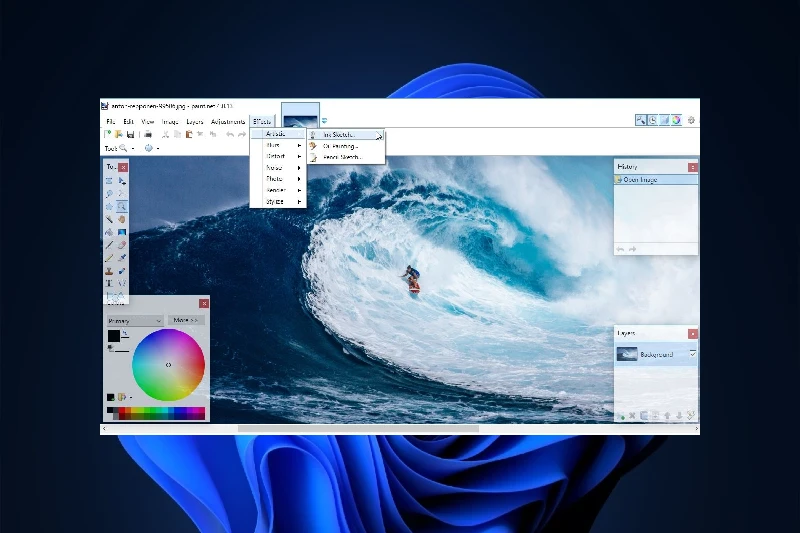Screen dimensions: 800x533
Task: Select the Paint Bucket tool
Action: click(x=109, y=232)
